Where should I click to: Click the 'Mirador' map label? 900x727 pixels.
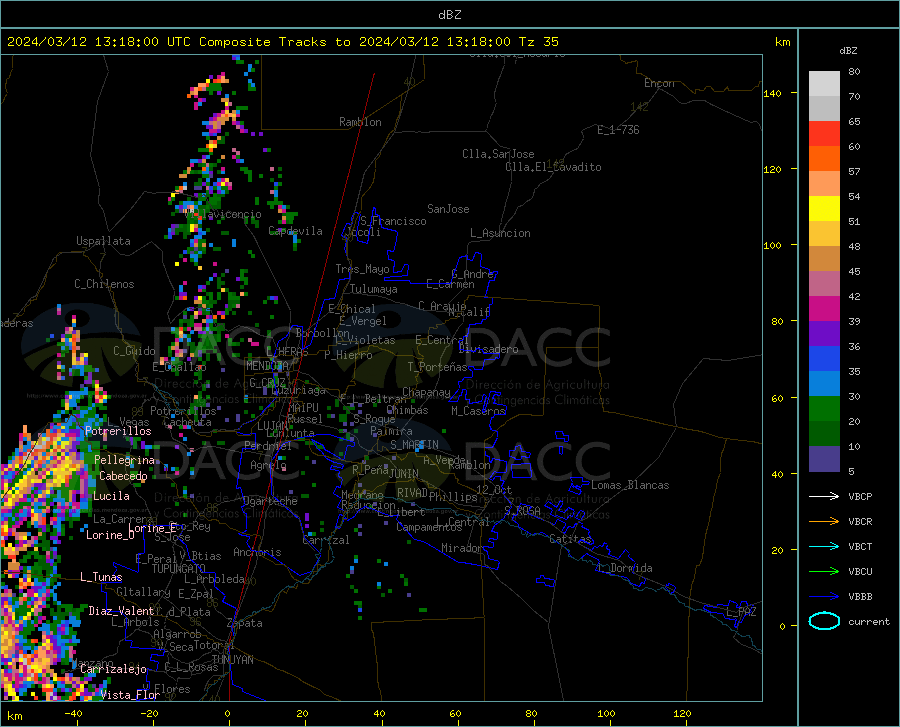coord(461,548)
